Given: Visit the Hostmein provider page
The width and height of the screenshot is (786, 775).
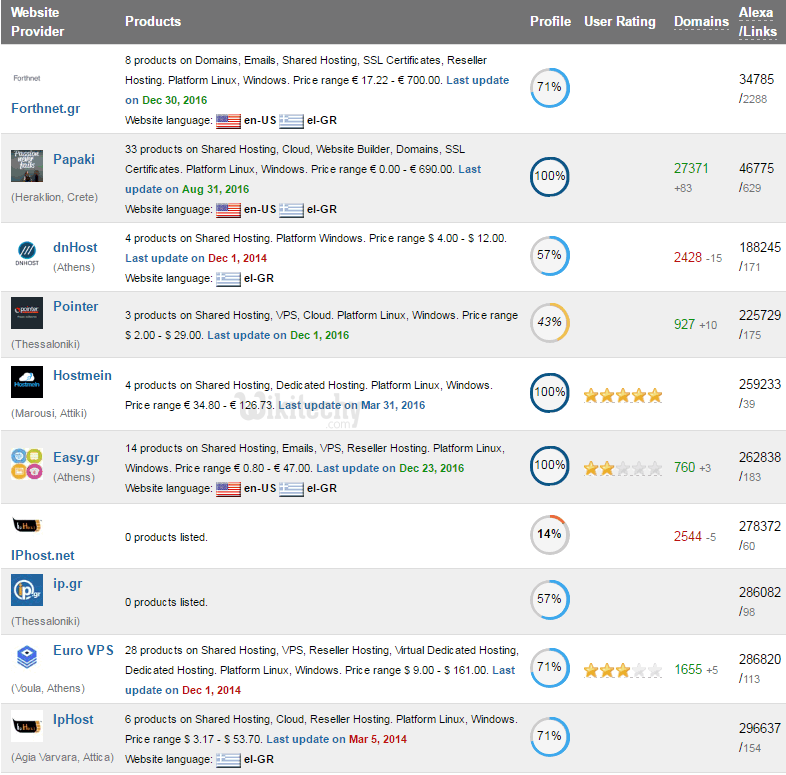Looking at the screenshot, I should point(82,375).
